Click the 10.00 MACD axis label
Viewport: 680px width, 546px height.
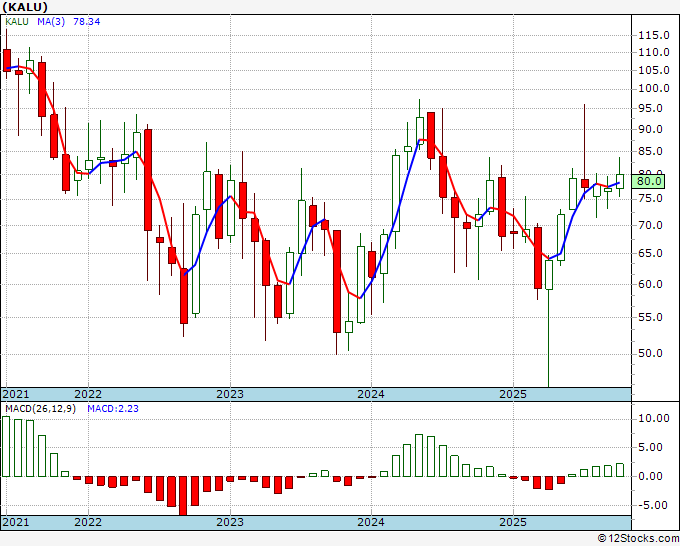[x=654, y=418]
